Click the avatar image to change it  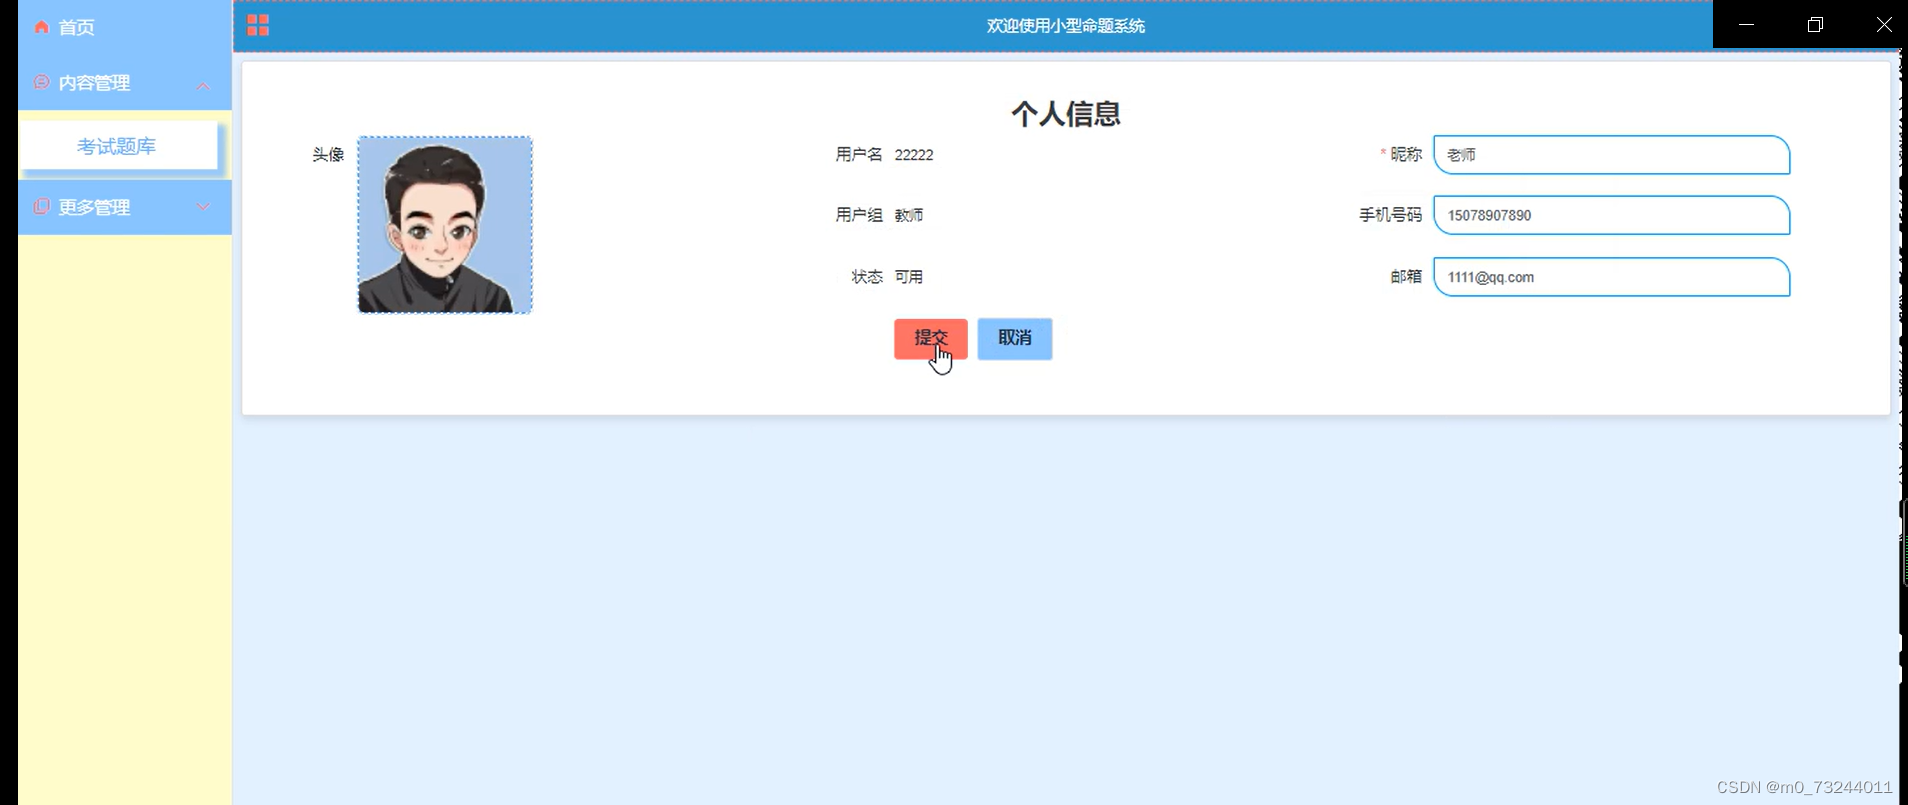pos(445,225)
